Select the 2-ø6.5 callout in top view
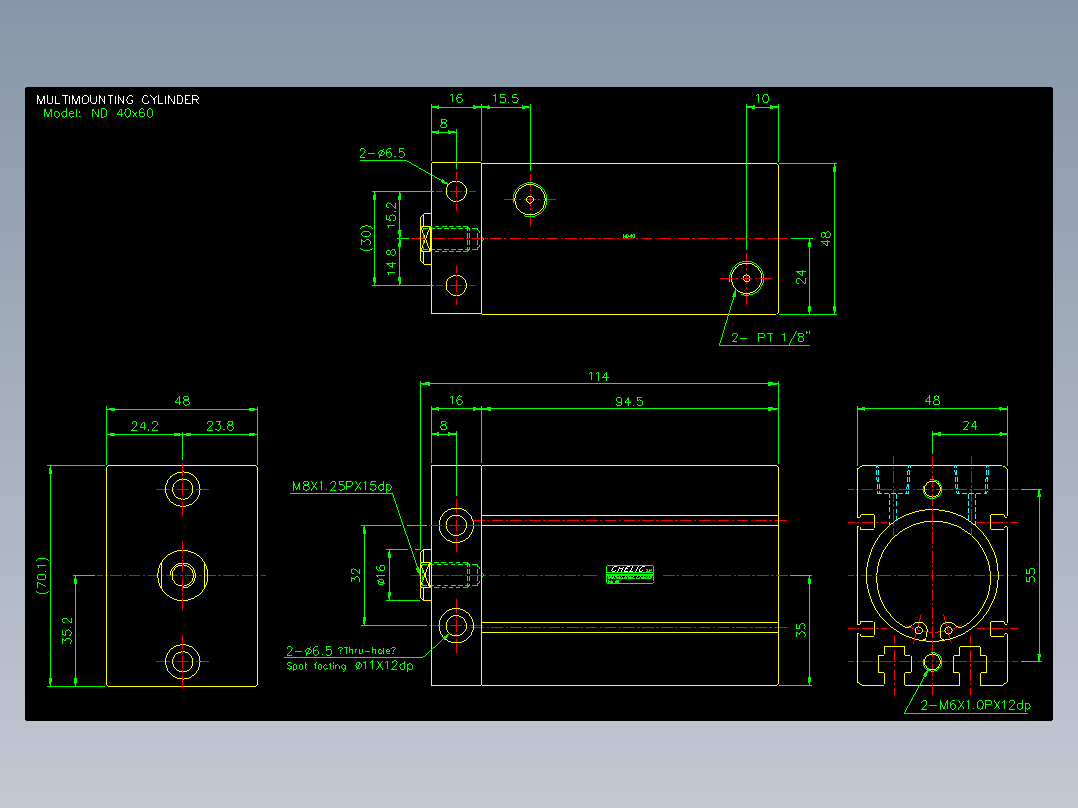Image resolution: width=1078 pixels, height=808 pixels. [382, 153]
